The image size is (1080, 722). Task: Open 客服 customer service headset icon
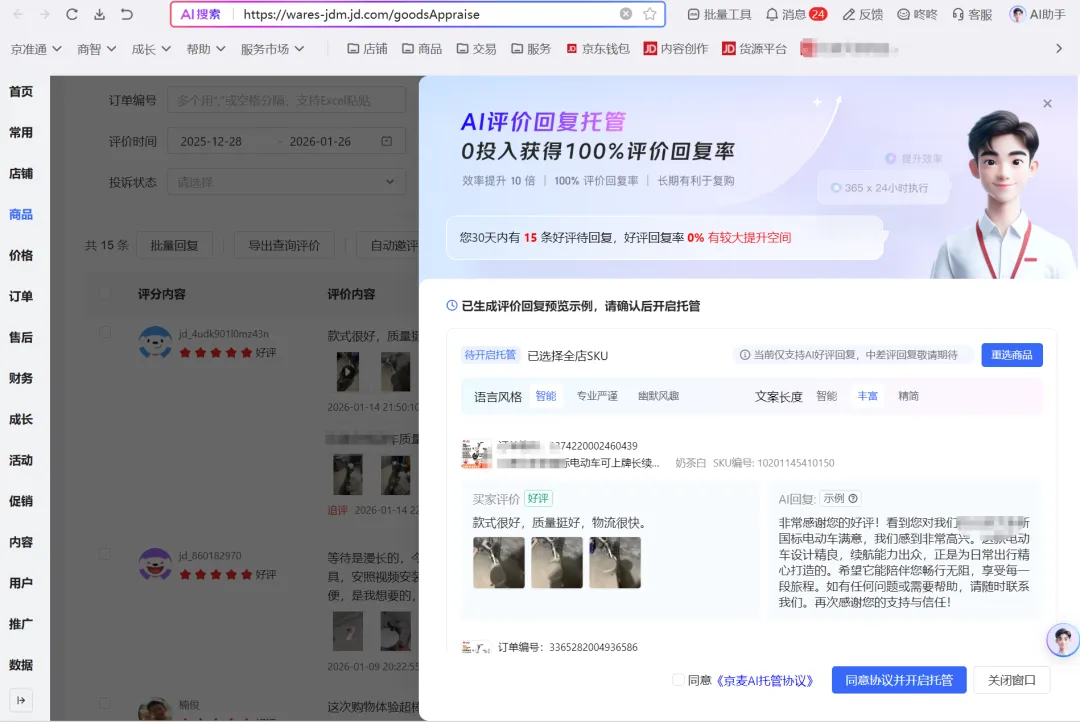point(972,14)
